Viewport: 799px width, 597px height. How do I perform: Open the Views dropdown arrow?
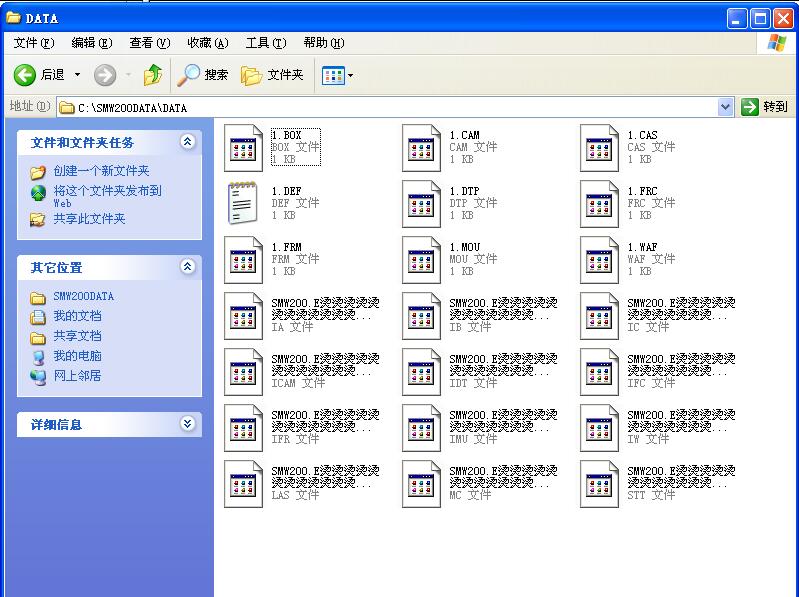pos(351,76)
